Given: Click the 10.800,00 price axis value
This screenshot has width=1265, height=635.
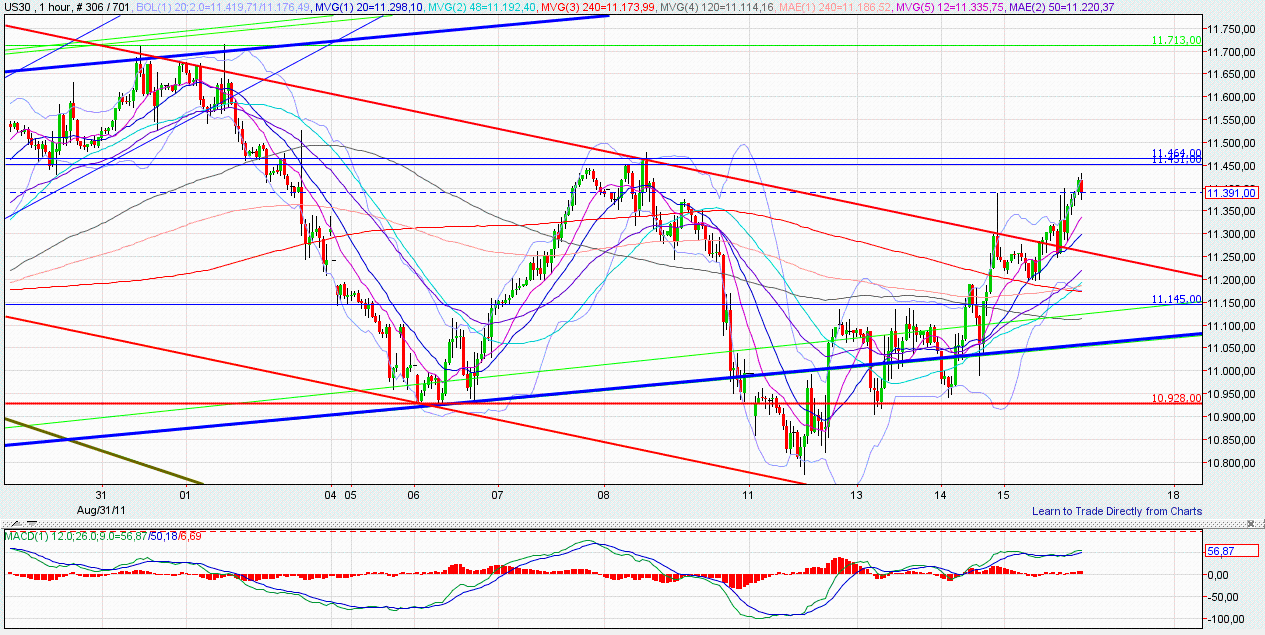Looking at the screenshot, I should [1232, 463].
